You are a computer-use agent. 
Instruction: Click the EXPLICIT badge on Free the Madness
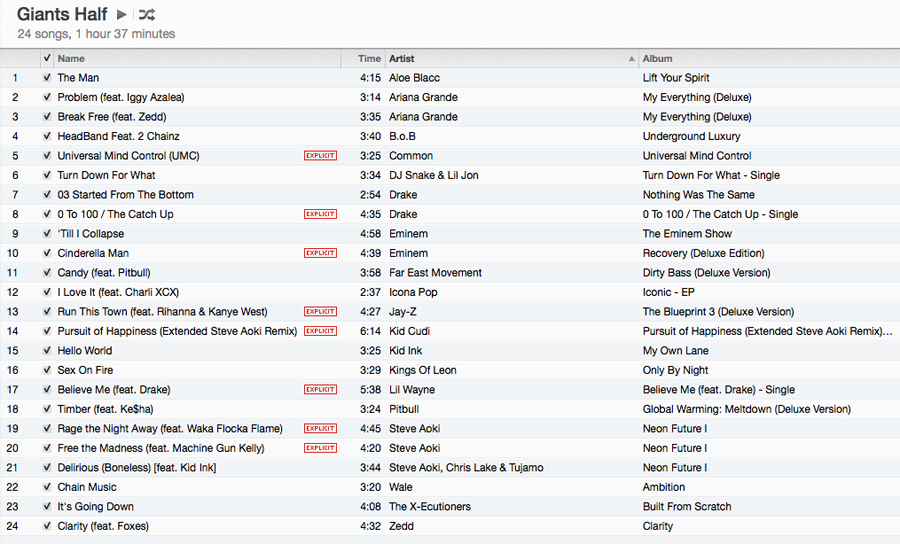(x=320, y=448)
